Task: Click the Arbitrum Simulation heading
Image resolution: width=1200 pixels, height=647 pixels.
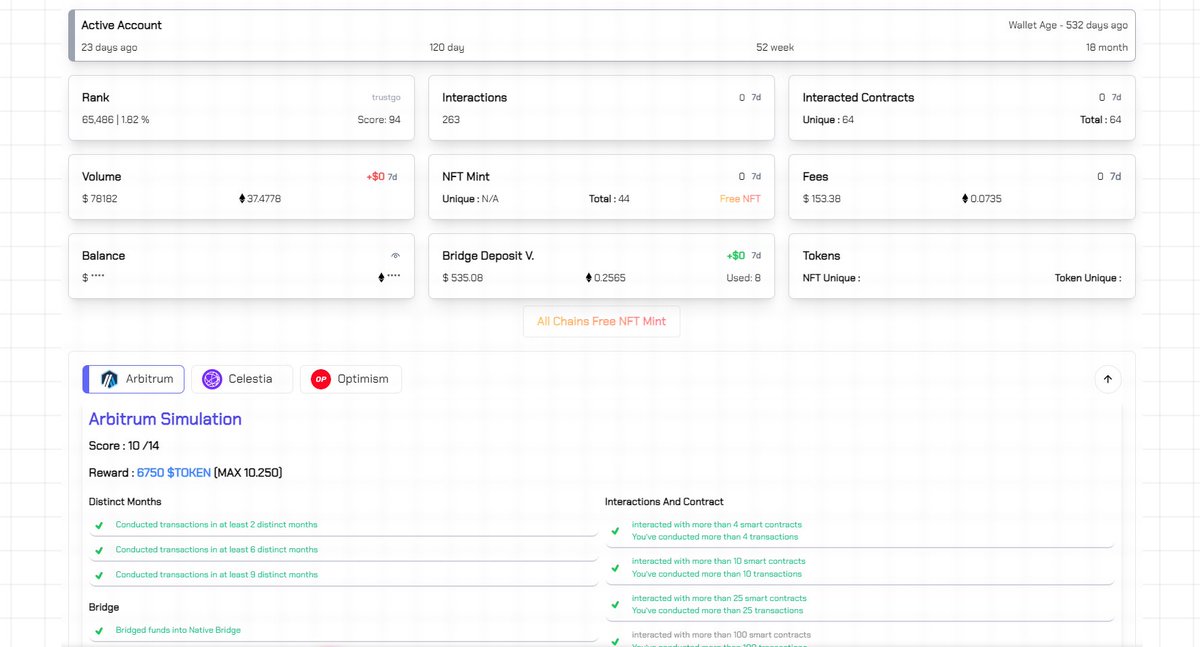Action: [165, 419]
